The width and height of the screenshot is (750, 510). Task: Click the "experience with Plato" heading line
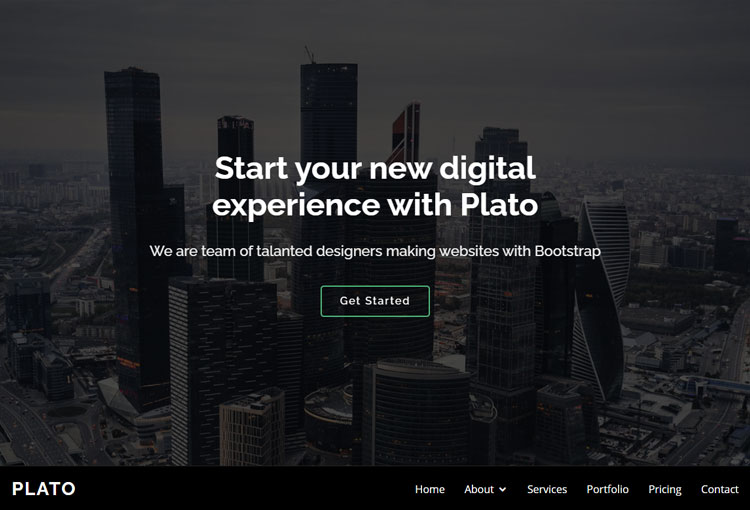[375, 205]
